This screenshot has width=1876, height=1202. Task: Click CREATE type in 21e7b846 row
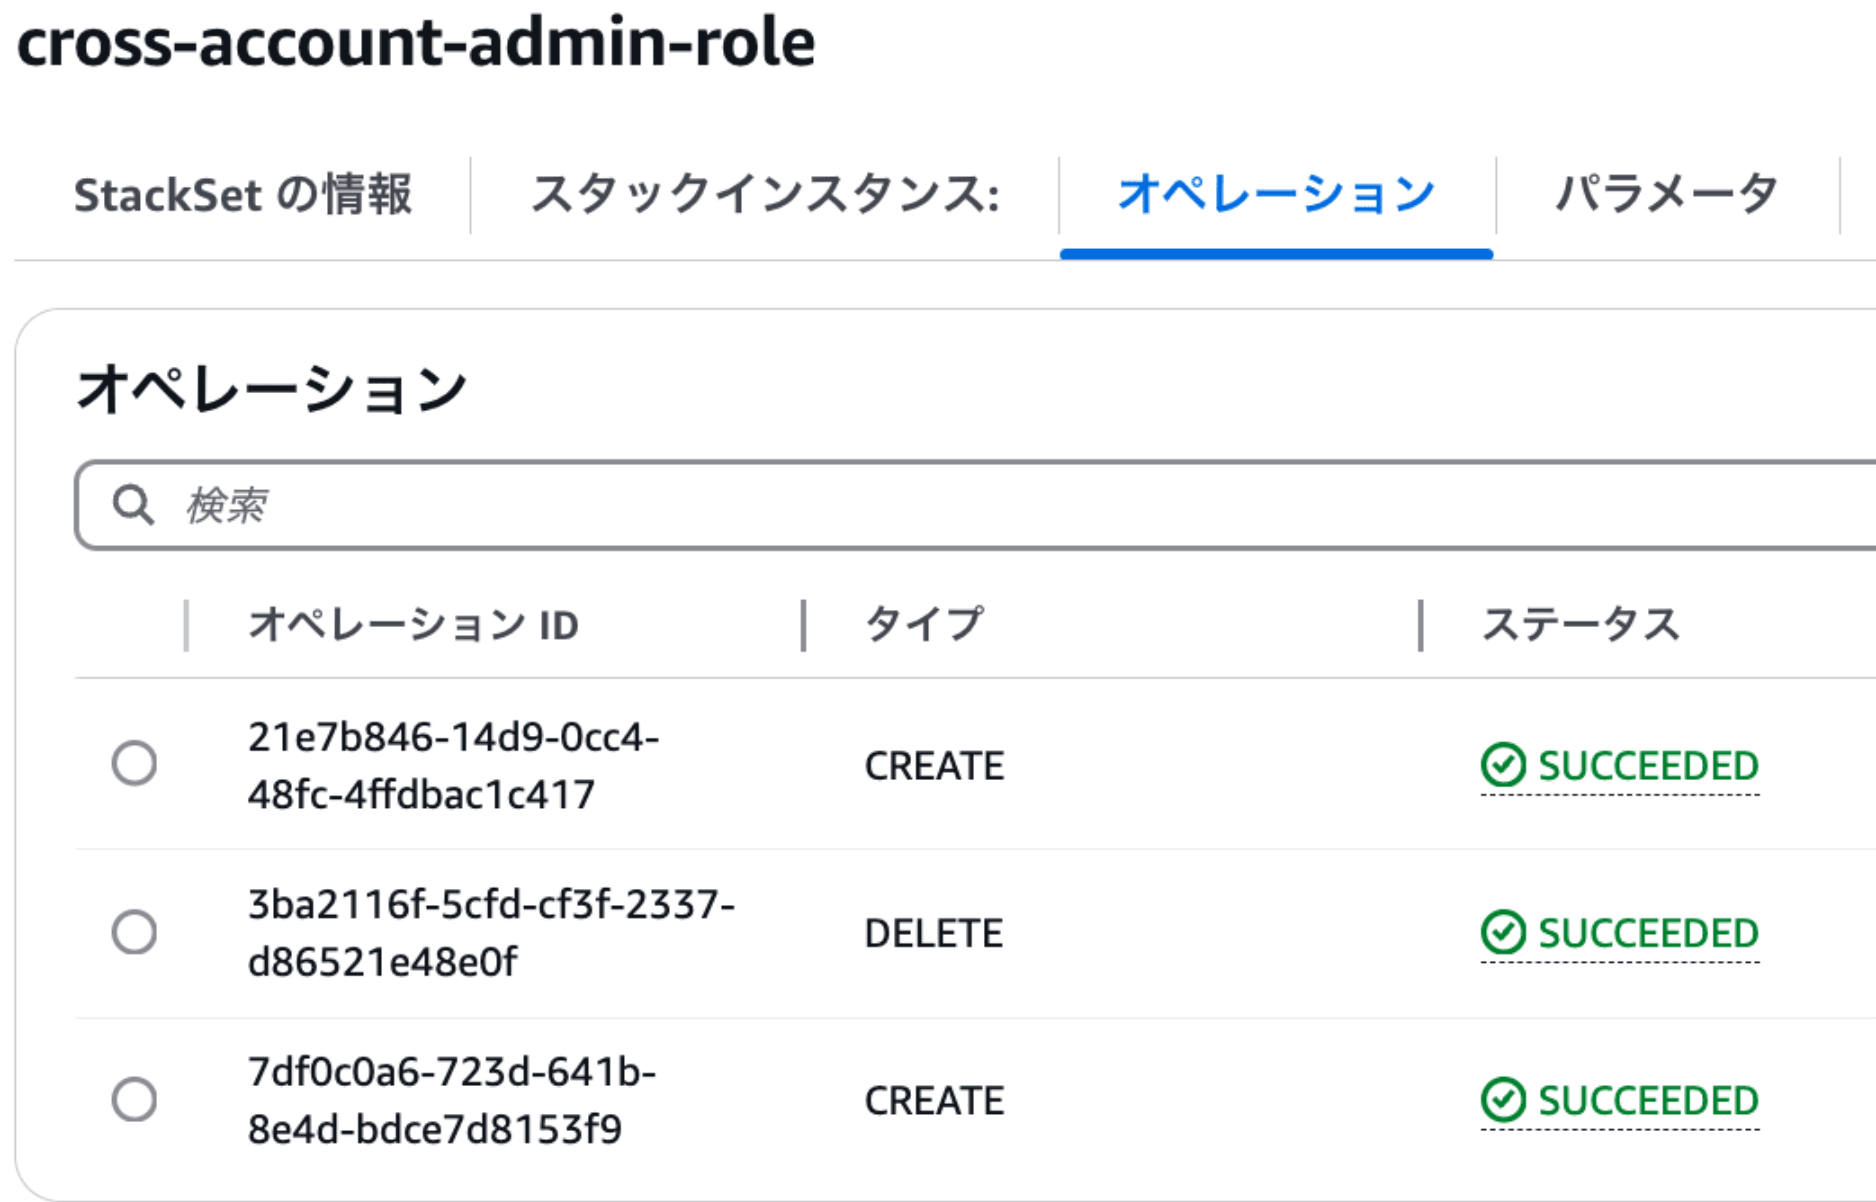point(934,766)
